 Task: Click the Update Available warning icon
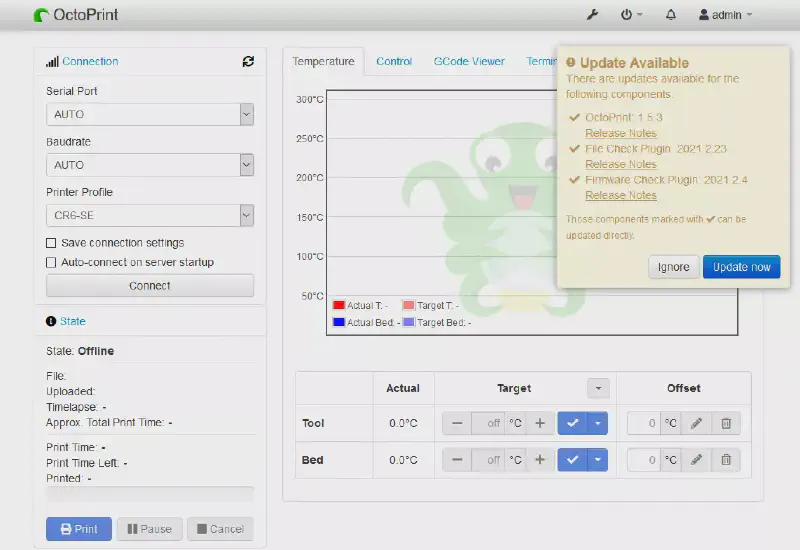pyautogui.click(x=570, y=62)
